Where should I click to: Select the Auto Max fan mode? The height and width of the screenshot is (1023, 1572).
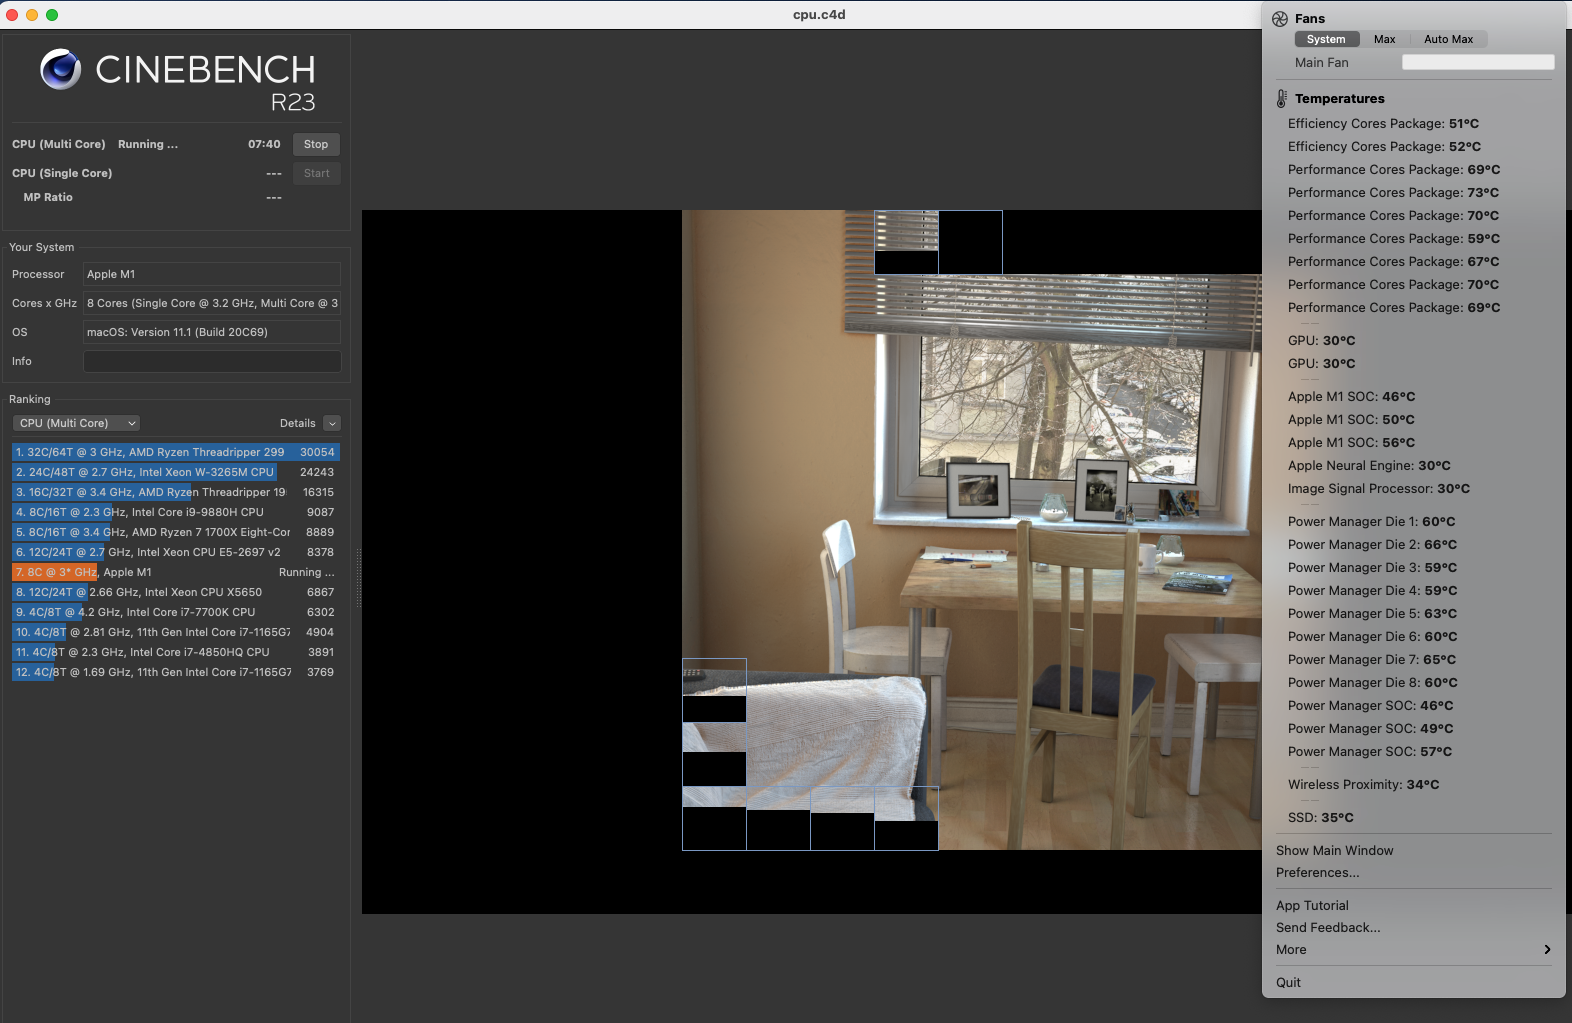coord(1448,39)
